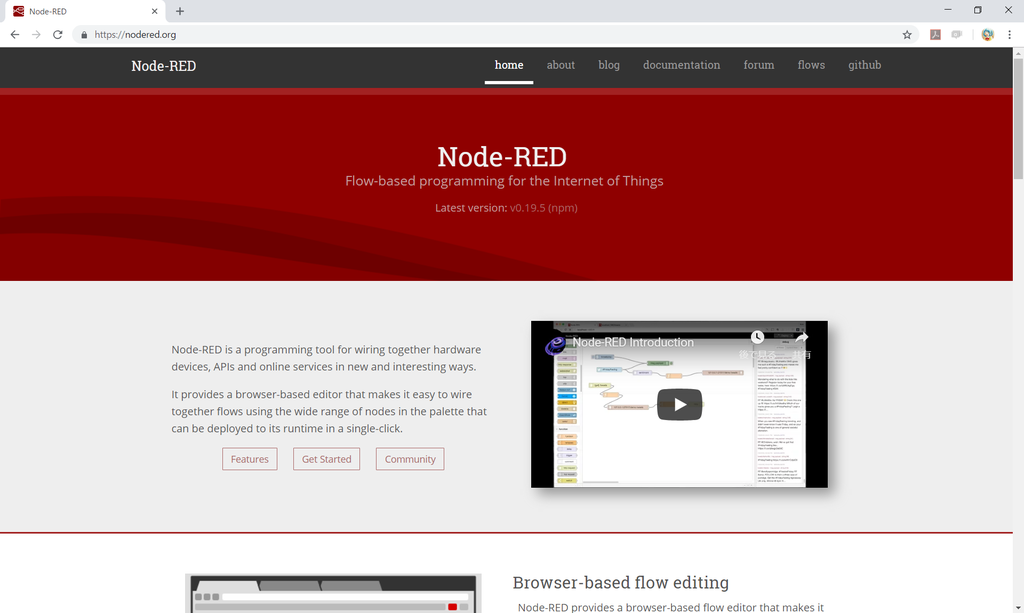Viewport: 1024px width, 613px height.
Task: Click the browser forward arrow
Action: click(x=36, y=35)
